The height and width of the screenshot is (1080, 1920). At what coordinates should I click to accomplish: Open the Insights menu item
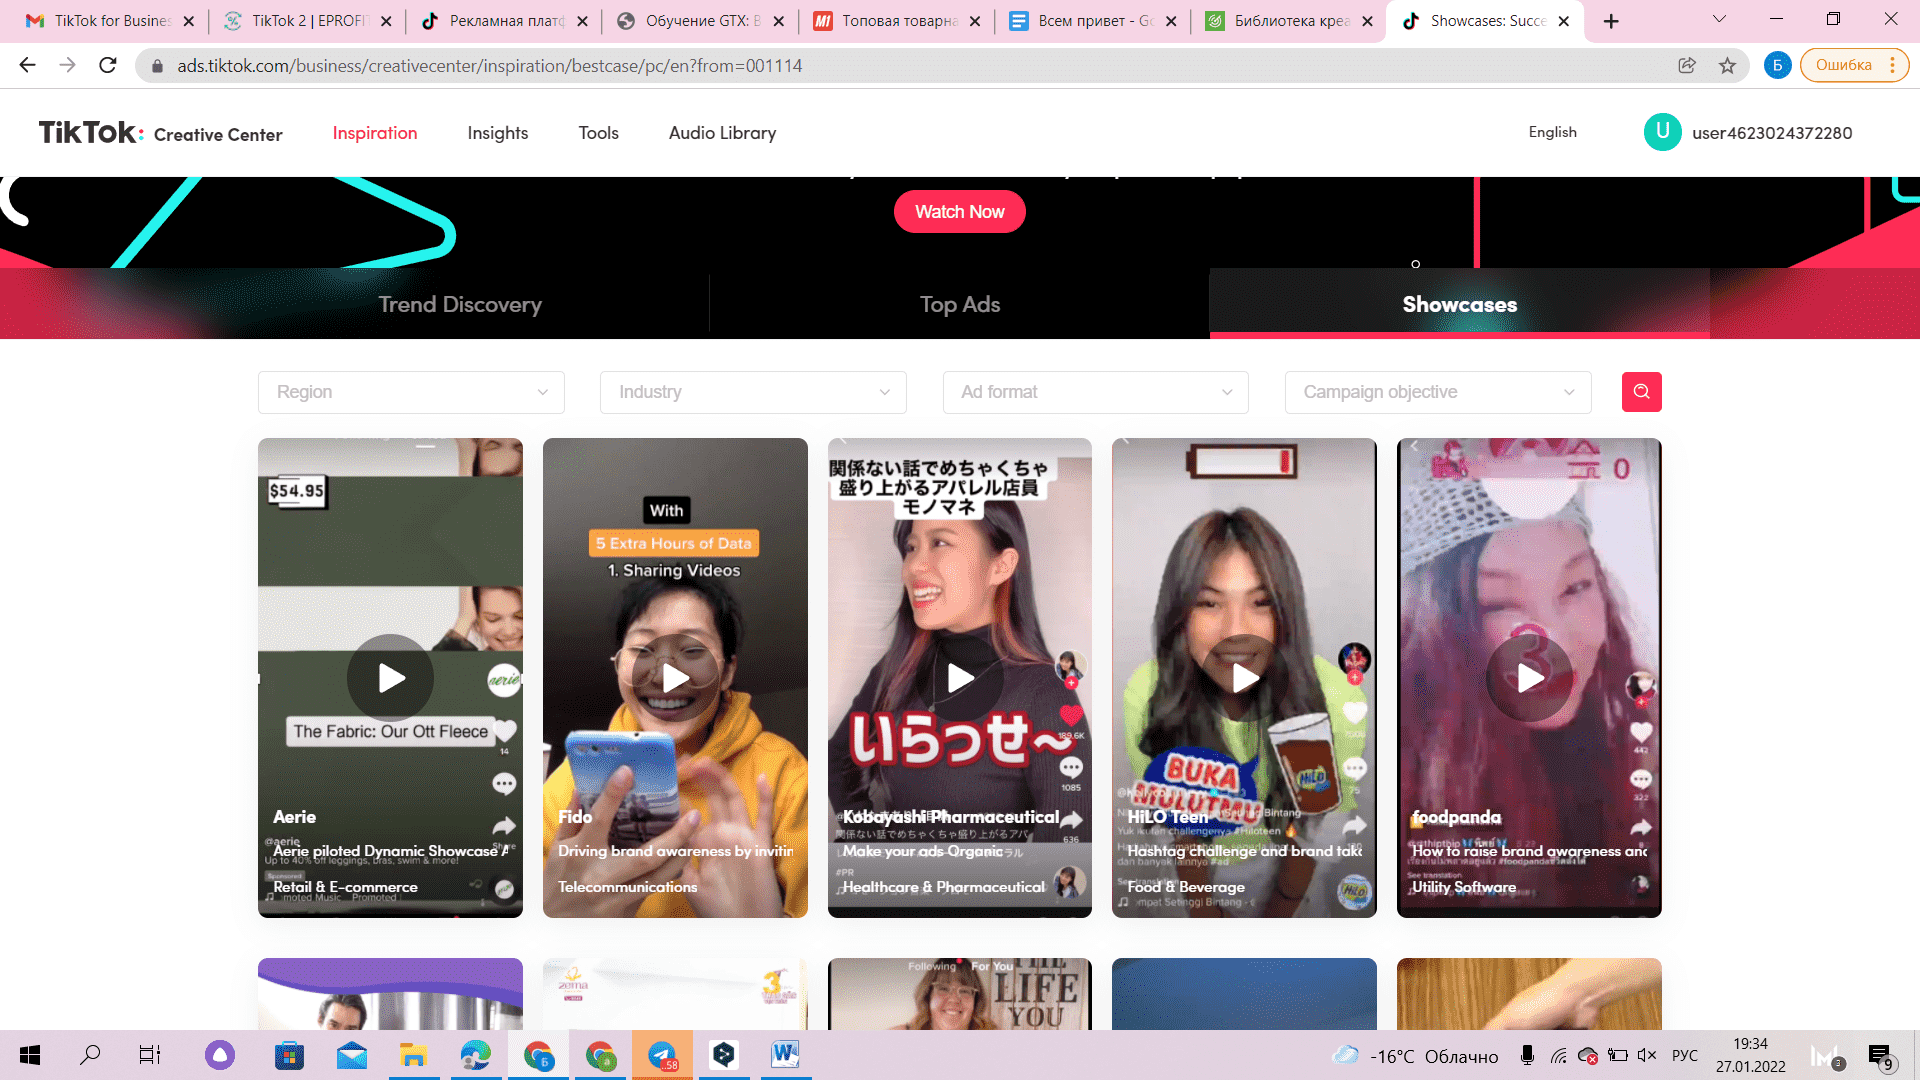[498, 133]
